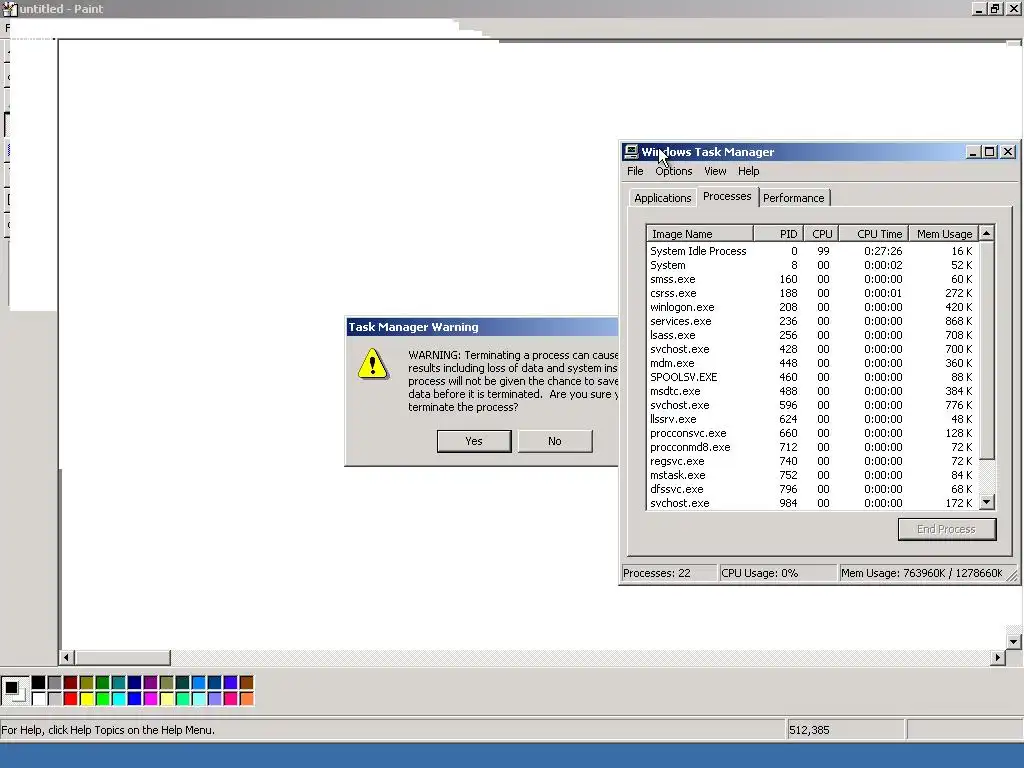
Task: Click the Task Manager Warning title bar
Action: [482, 327]
